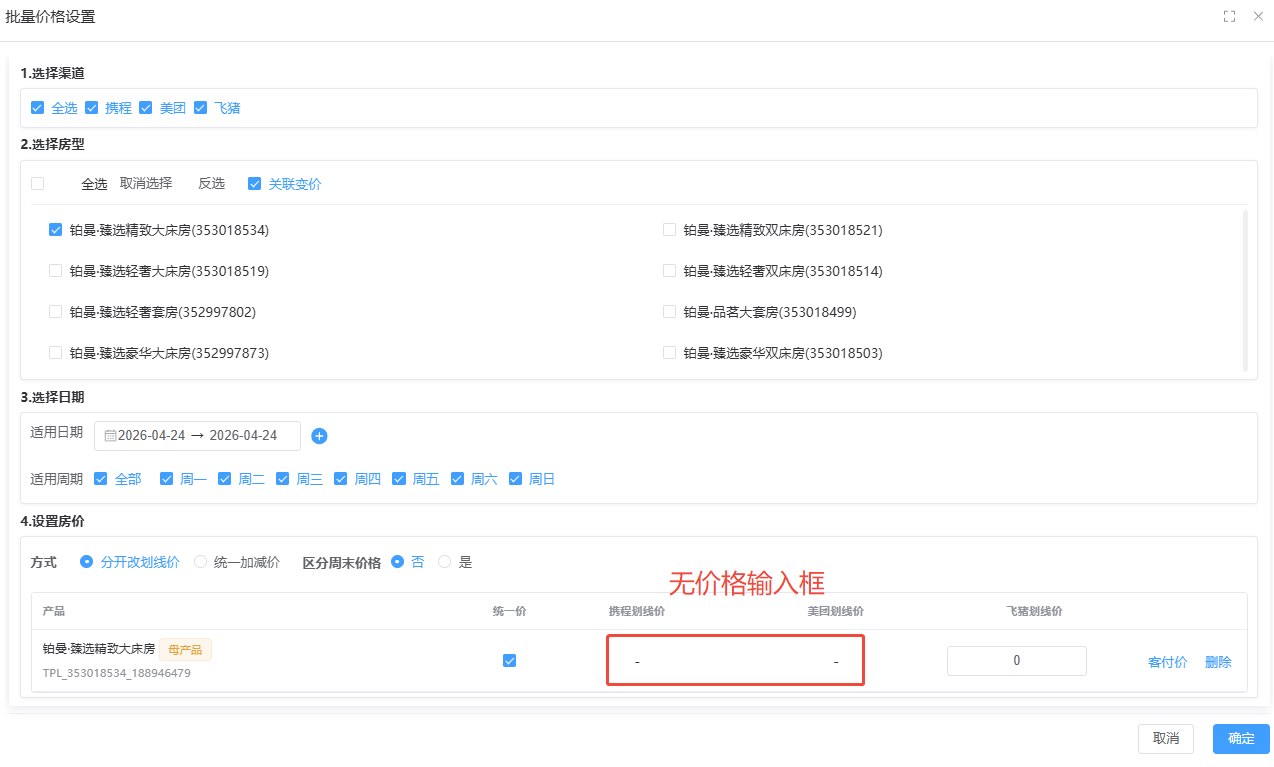Uncheck the 携程 channel checkbox
The width and height of the screenshot is (1274, 767).
(x=92, y=107)
